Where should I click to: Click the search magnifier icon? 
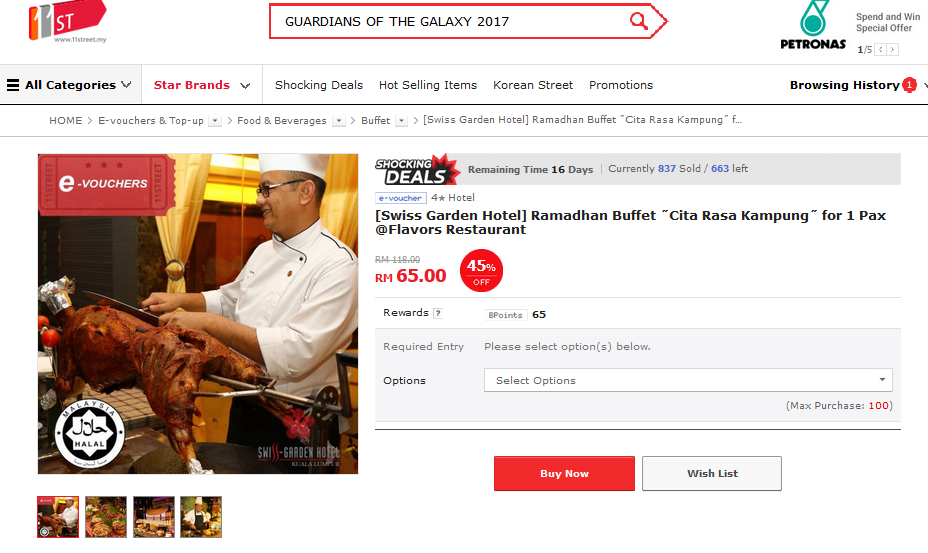click(639, 21)
